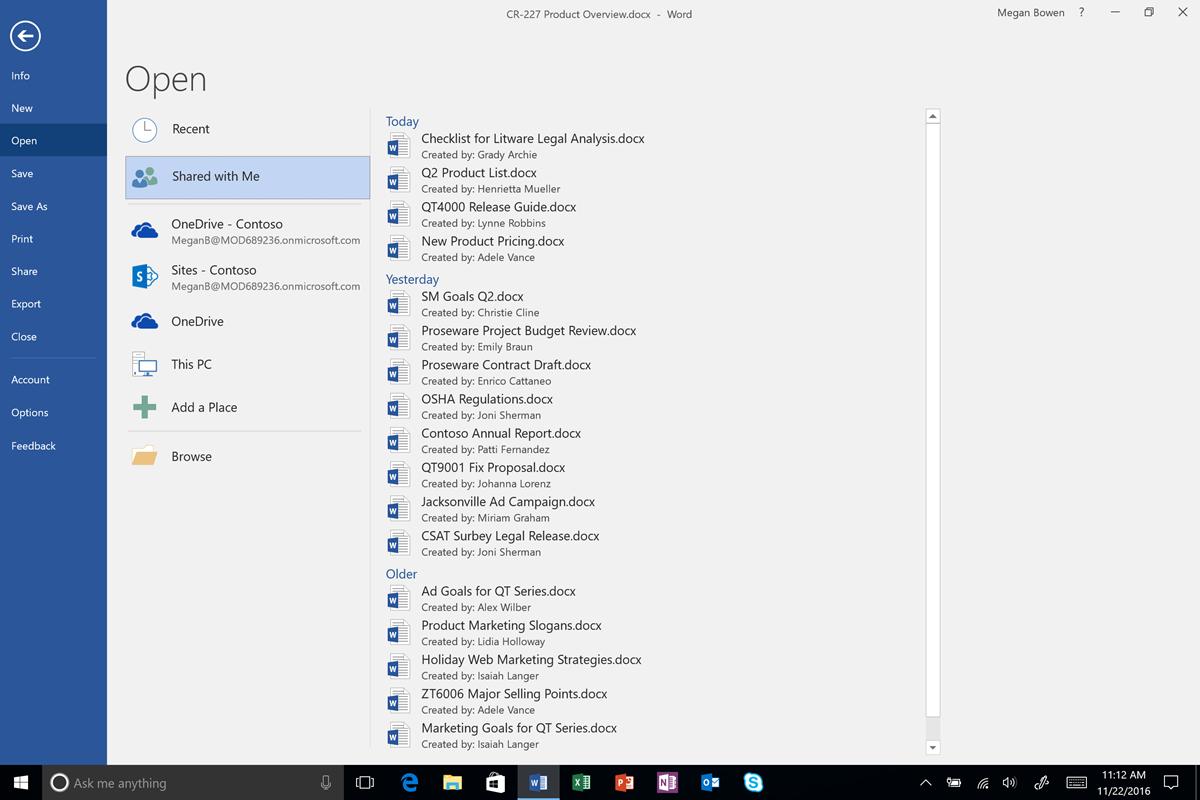The image size is (1200, 800).
Task: Open the Action Center notification icon
Action: [x=1172, y=783]
